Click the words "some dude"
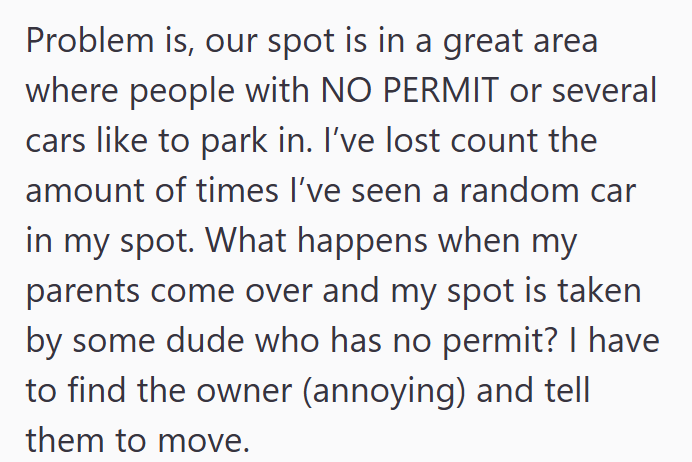This screenshot has width=692, height=462. pos(158,341)
